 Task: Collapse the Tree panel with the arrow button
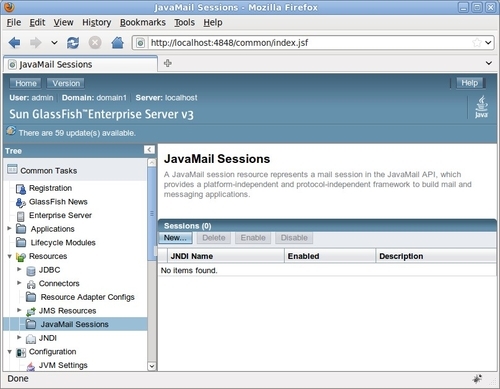click(x=149, y=150)
